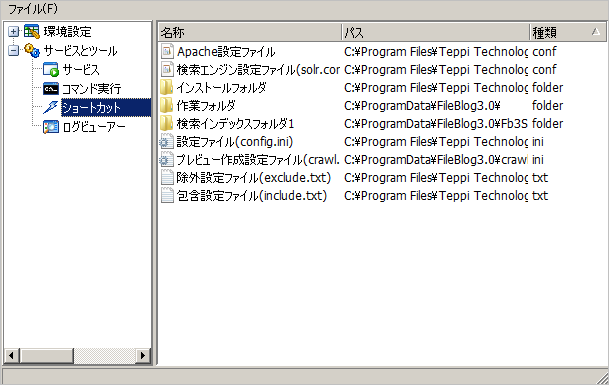Viewport: 609px width, 385px height.
Task: Sort by 種類 column header
Action: 567,32
